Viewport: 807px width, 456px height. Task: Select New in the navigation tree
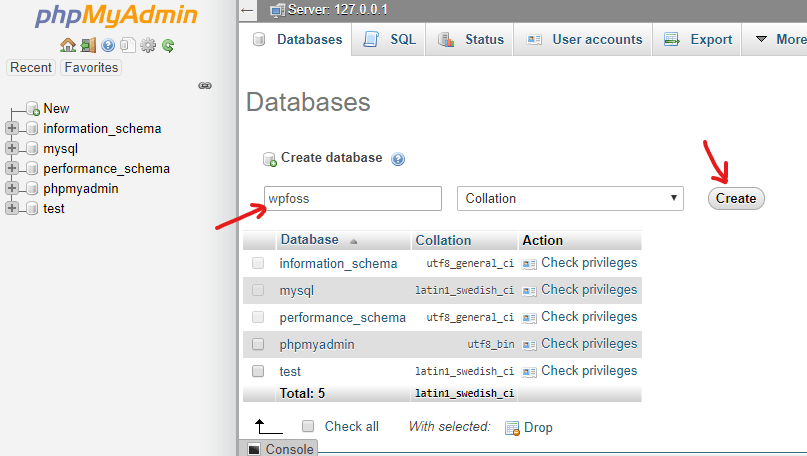(56, 109)
